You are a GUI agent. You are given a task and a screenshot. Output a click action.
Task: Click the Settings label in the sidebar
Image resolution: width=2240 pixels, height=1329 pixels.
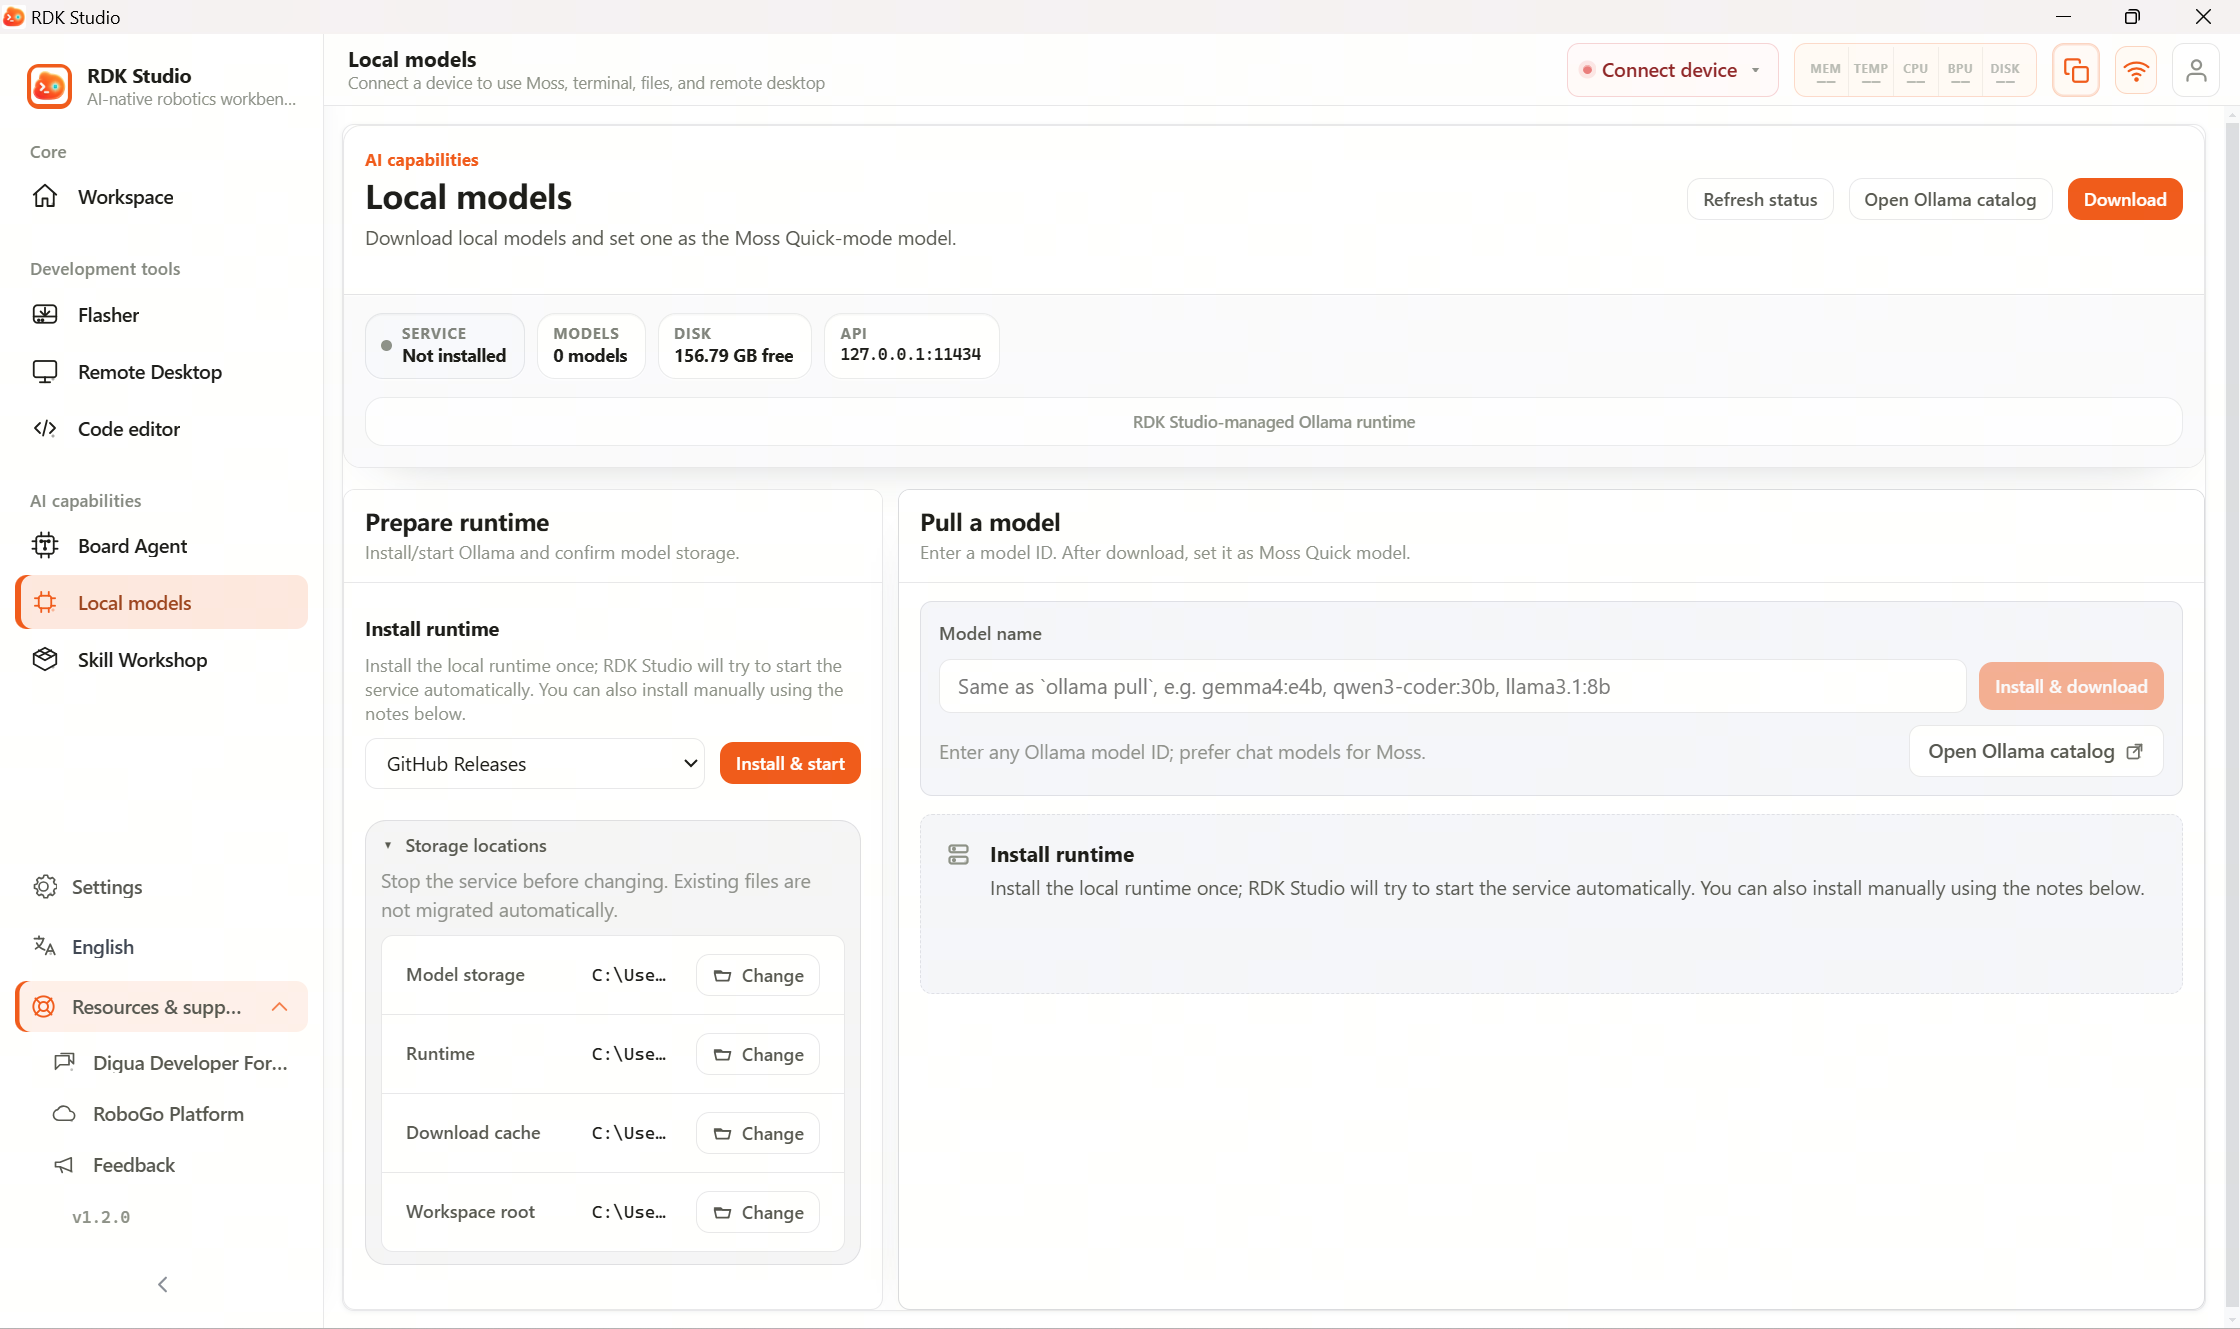tap(107, 887)
